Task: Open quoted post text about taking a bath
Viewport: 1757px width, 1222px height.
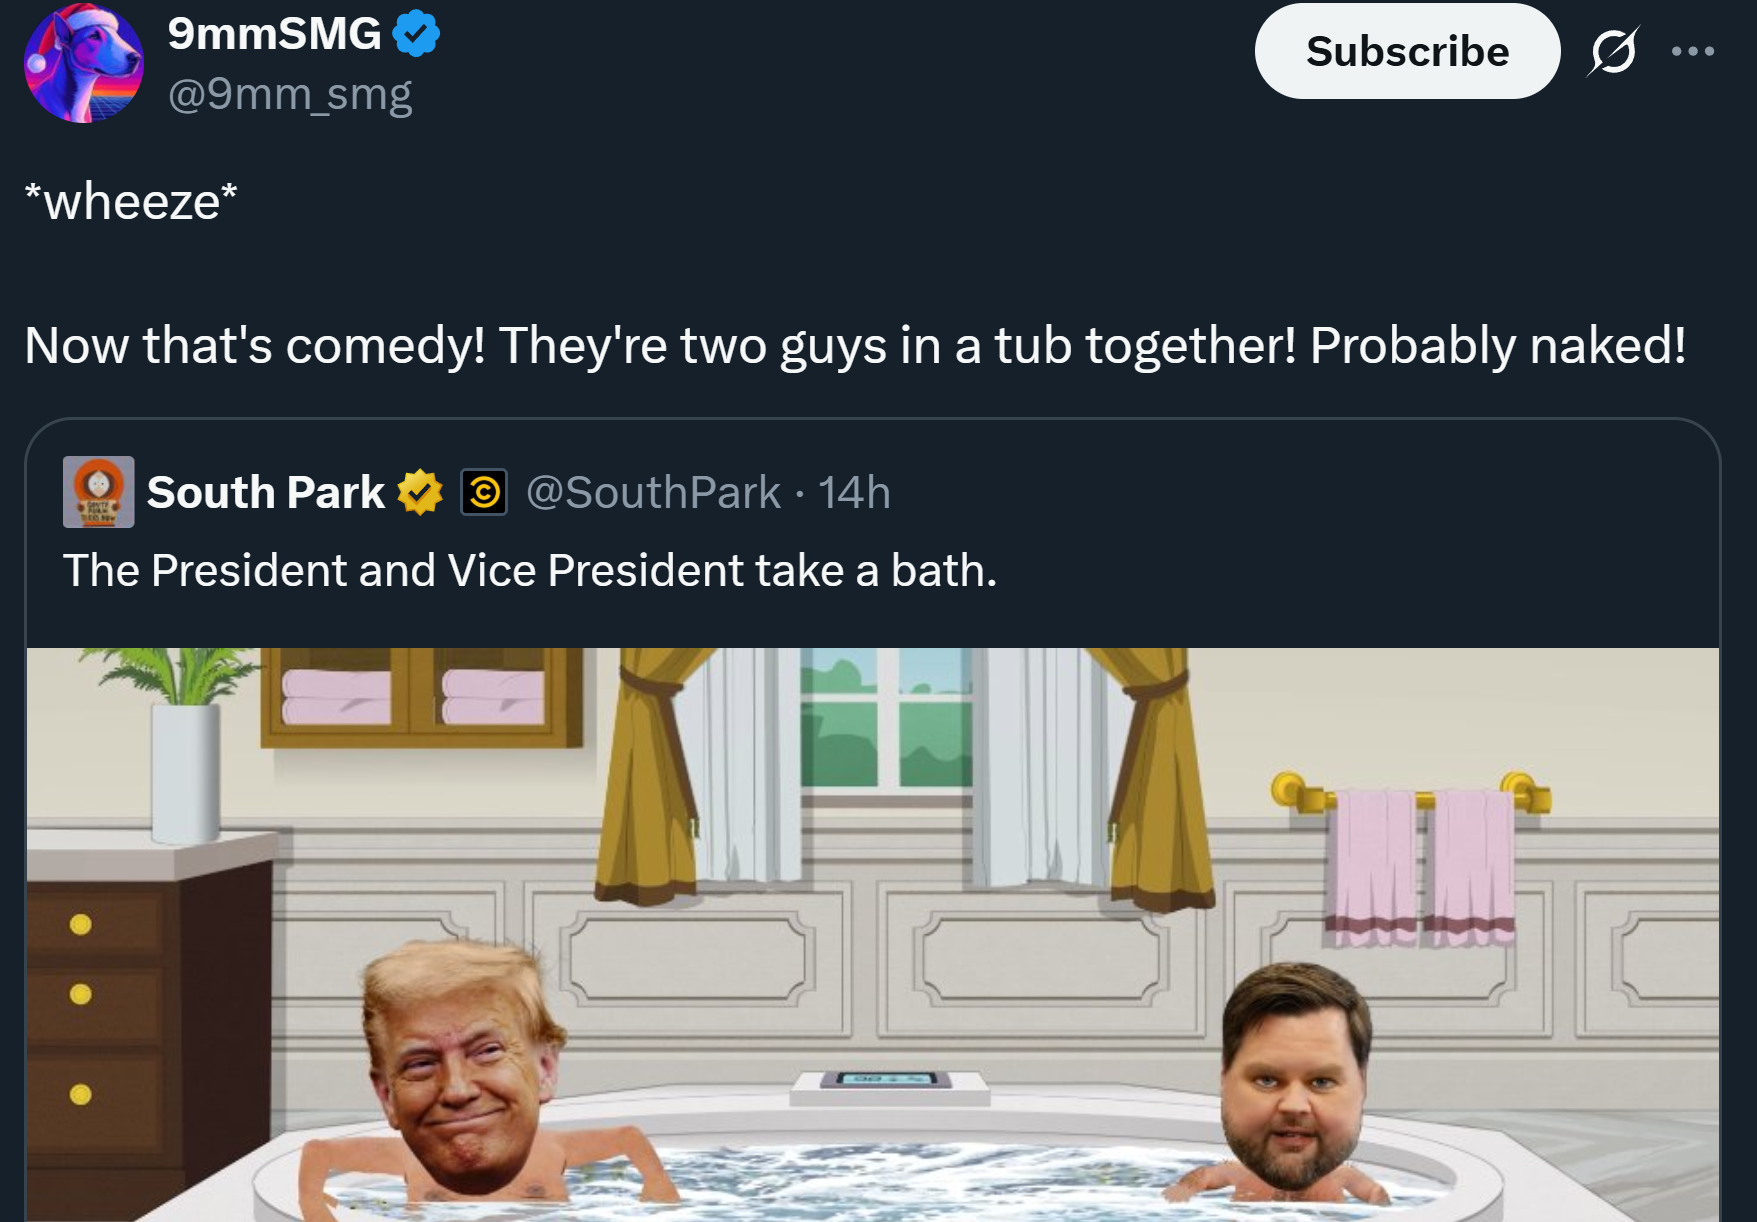Action: [530, 571]
